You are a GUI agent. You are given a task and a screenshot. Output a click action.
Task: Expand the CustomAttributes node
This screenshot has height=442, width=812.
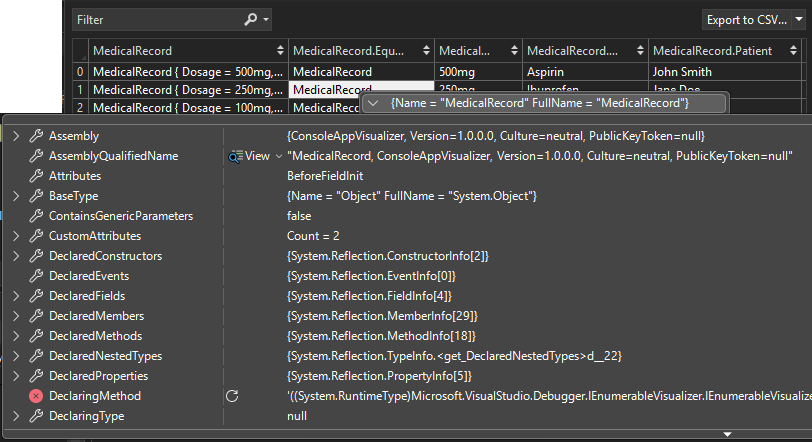16,236
